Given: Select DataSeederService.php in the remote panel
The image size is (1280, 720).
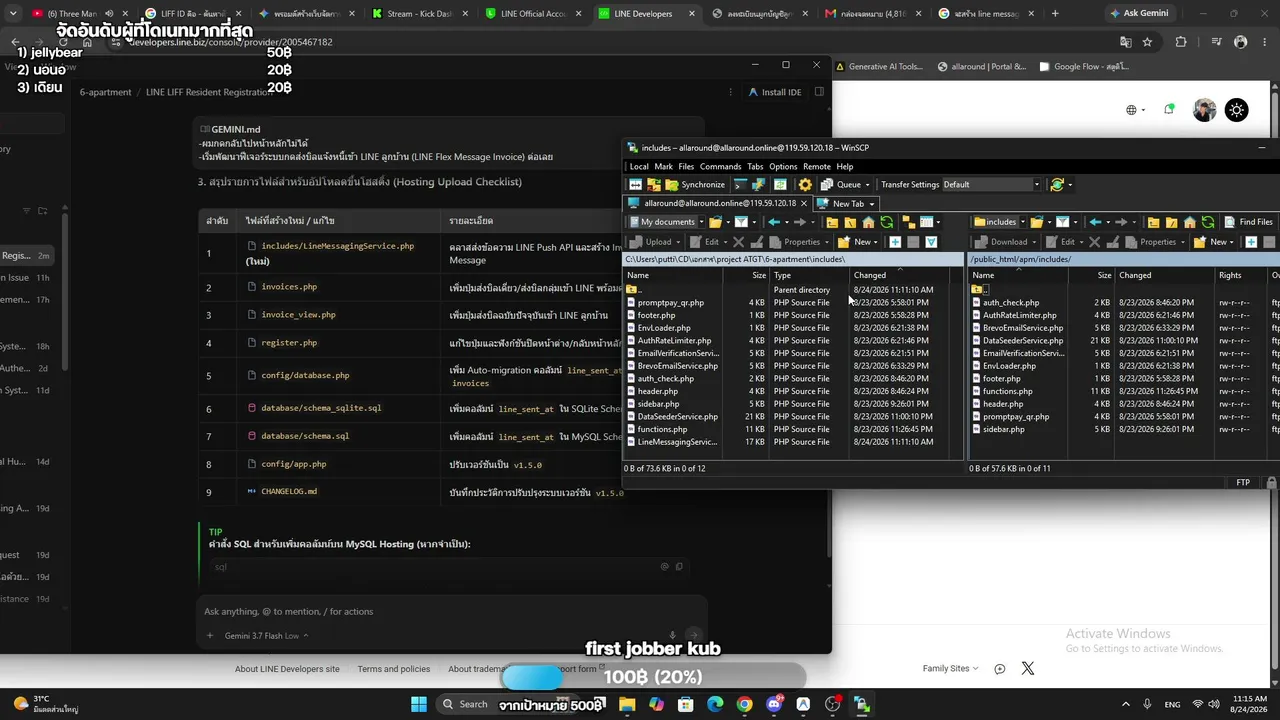Looking at the screenshot, I should 1022,340.
